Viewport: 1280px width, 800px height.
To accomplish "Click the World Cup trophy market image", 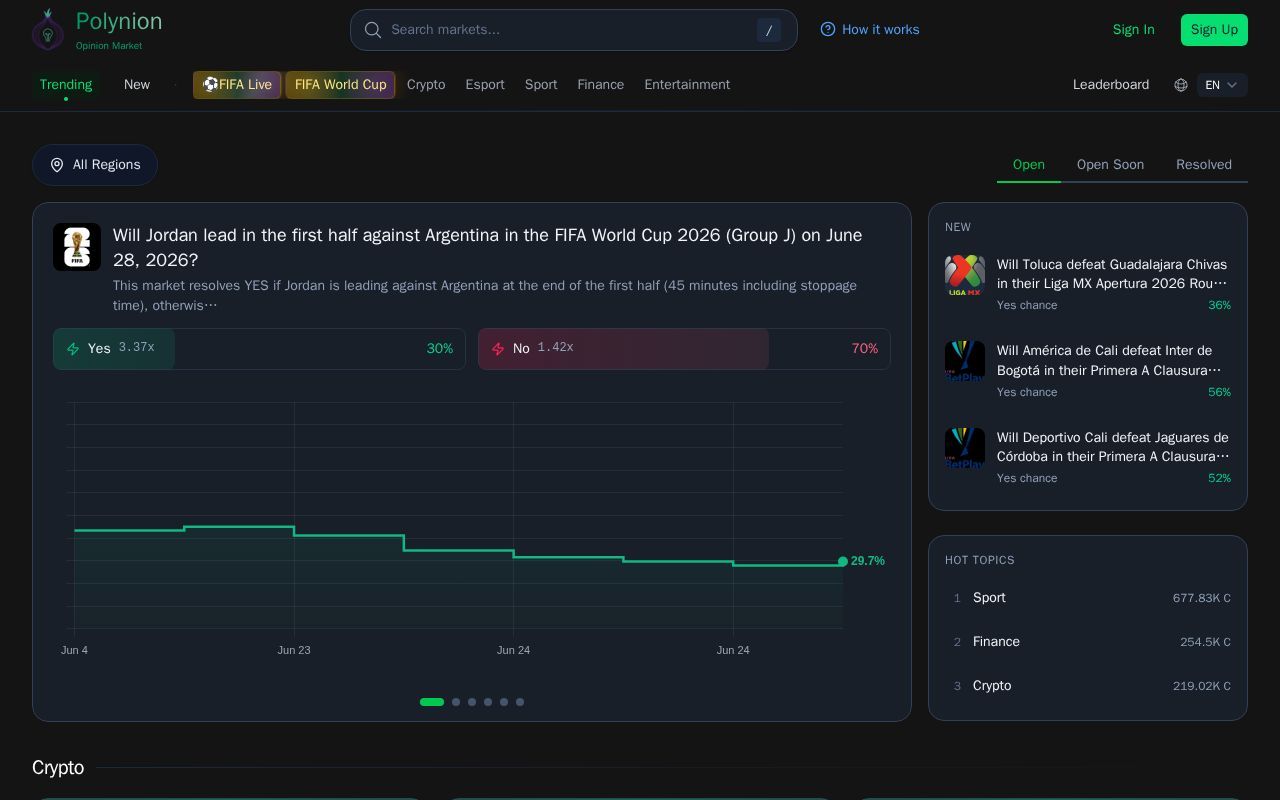I will coord(77,247).
